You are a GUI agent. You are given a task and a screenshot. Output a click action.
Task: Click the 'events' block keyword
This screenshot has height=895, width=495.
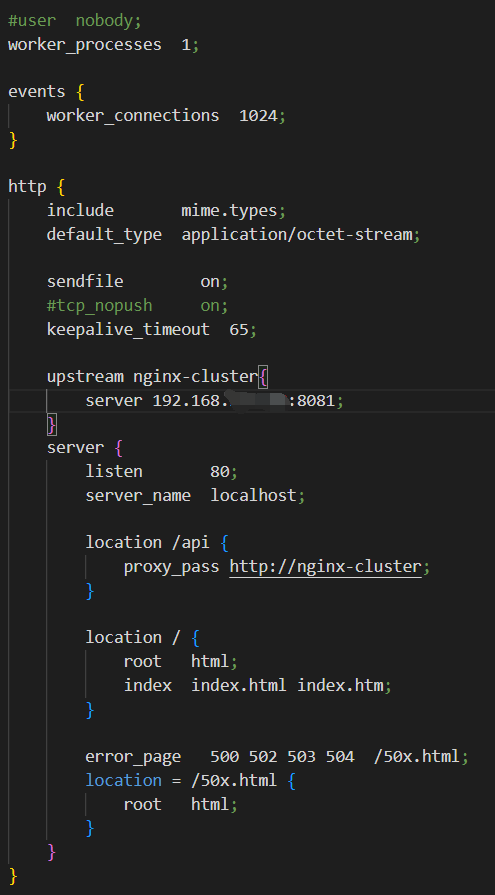pos(37,92)
